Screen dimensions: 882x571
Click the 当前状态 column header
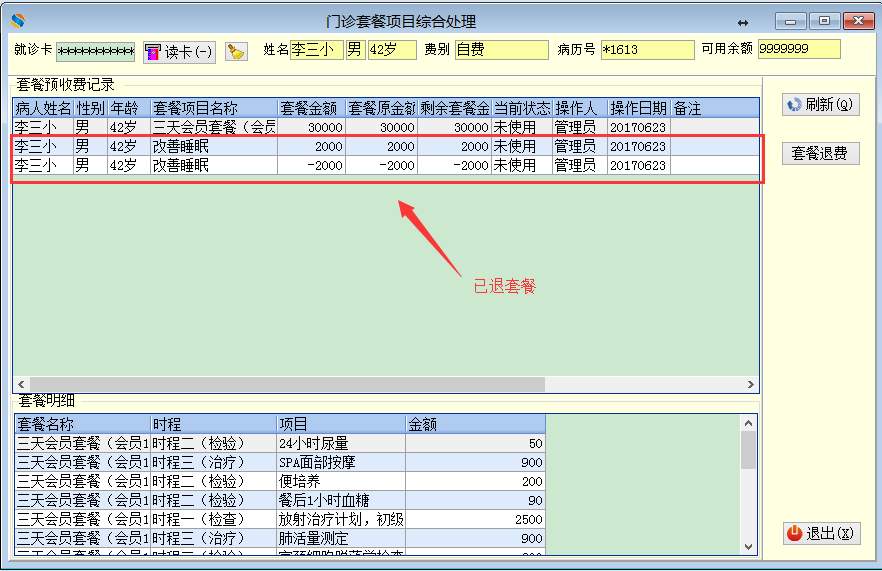(x=521, y=108)
